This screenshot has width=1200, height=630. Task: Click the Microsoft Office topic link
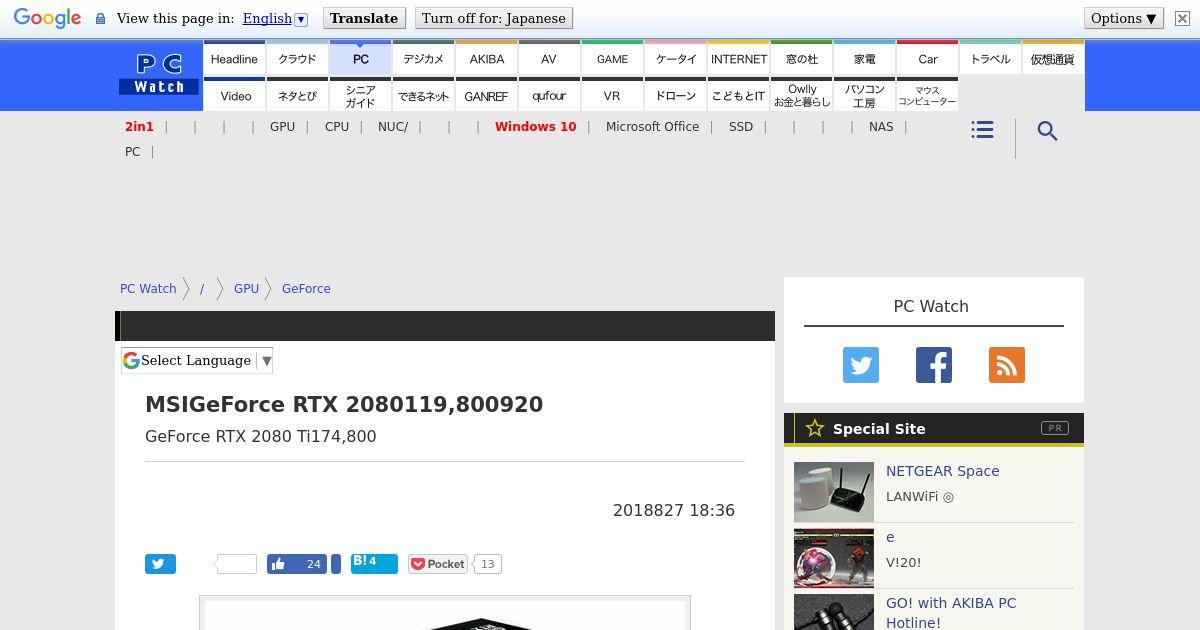652,127
